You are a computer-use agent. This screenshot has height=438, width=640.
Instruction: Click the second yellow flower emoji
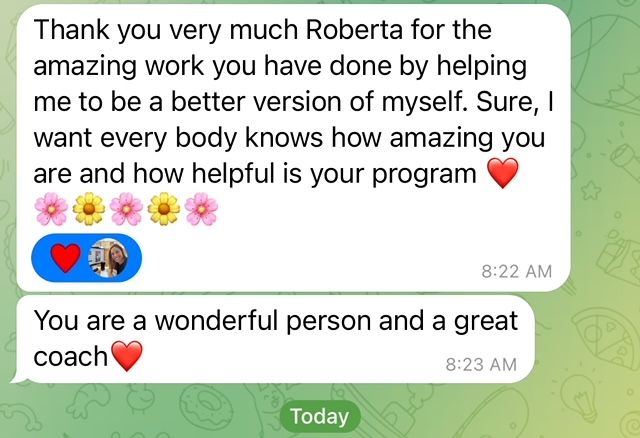pos(164,209)
